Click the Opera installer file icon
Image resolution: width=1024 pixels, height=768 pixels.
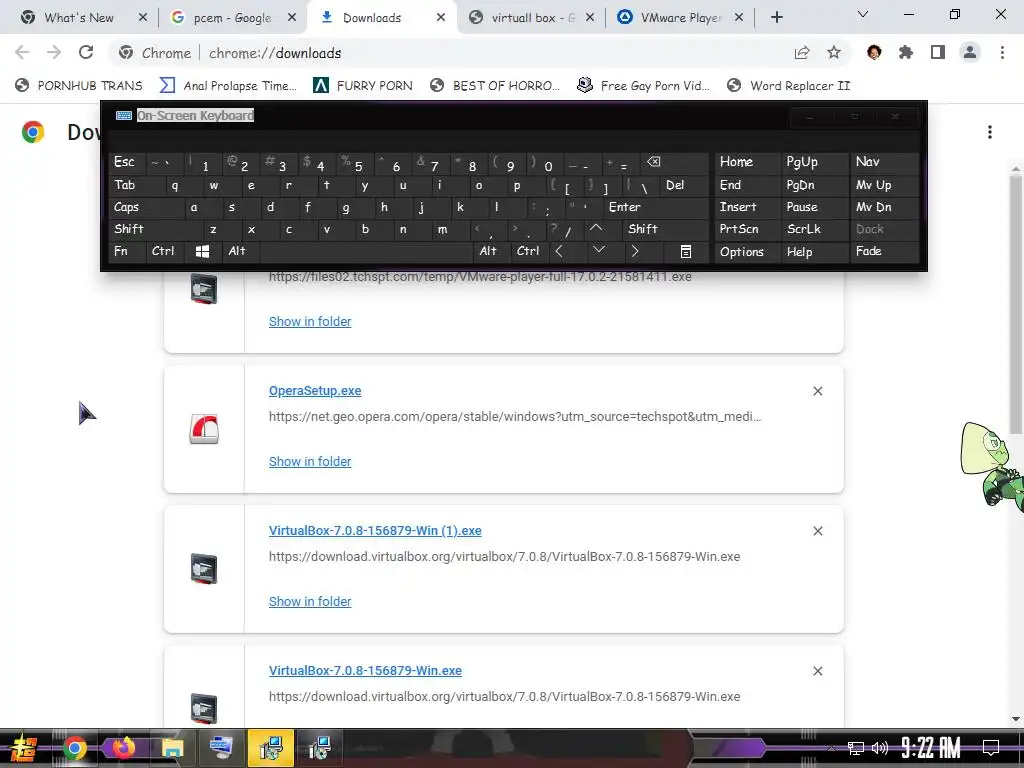pyautogui.click(x=204, y=429)
